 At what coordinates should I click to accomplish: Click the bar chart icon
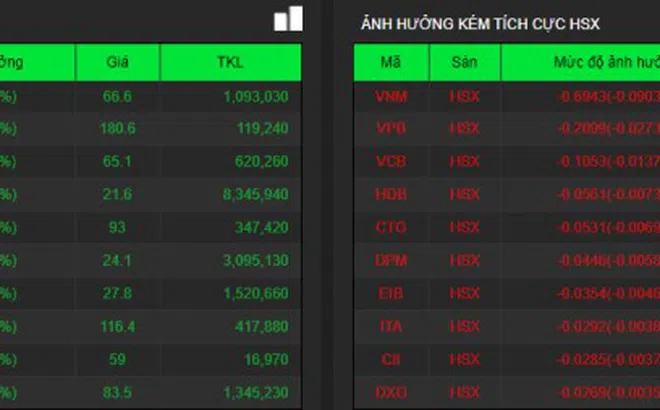click(288, 18)
